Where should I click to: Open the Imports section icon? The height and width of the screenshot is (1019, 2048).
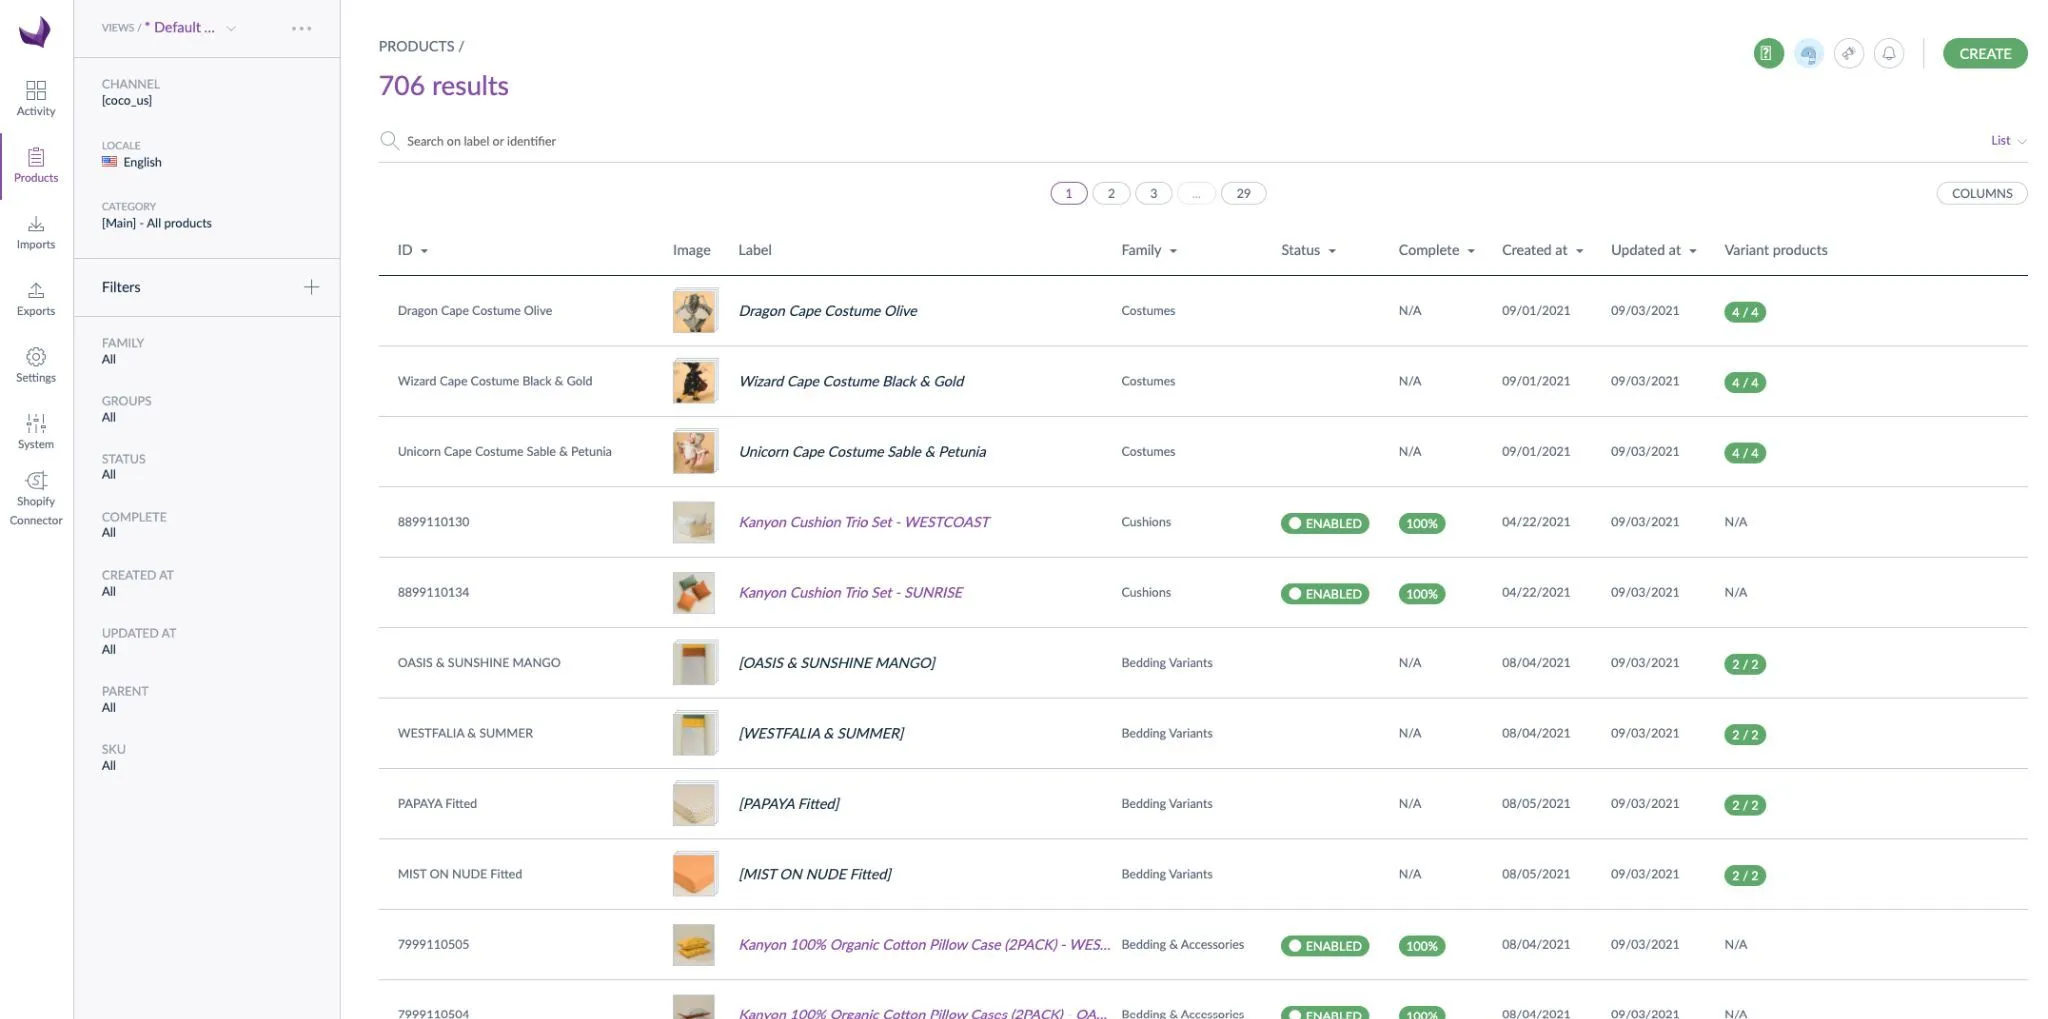click(x=36, y=230)
